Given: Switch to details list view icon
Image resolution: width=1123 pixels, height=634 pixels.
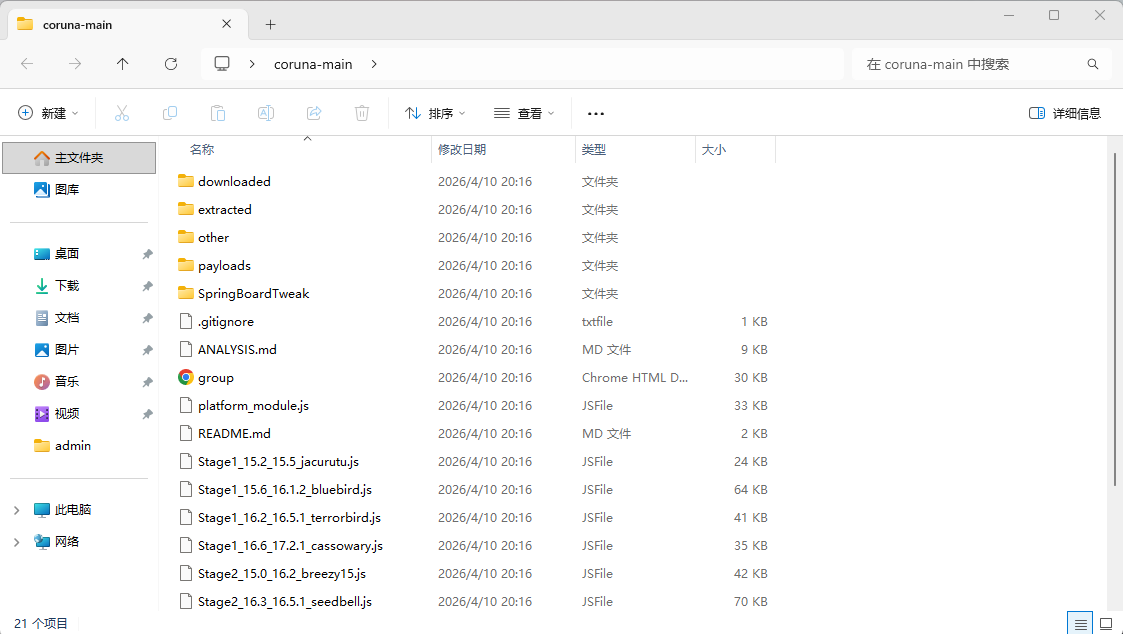Looking at the screenshot, I should pos(1080,624).
